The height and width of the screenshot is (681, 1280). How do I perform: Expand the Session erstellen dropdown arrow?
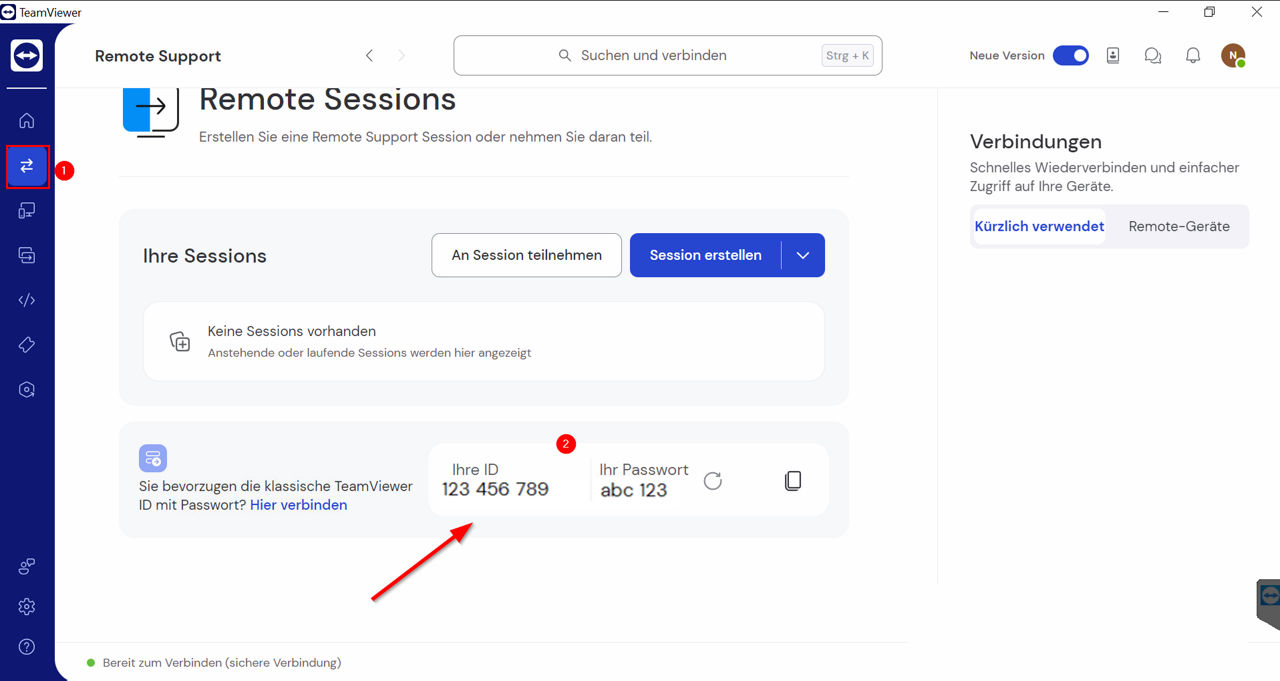(x=803, y=255)
